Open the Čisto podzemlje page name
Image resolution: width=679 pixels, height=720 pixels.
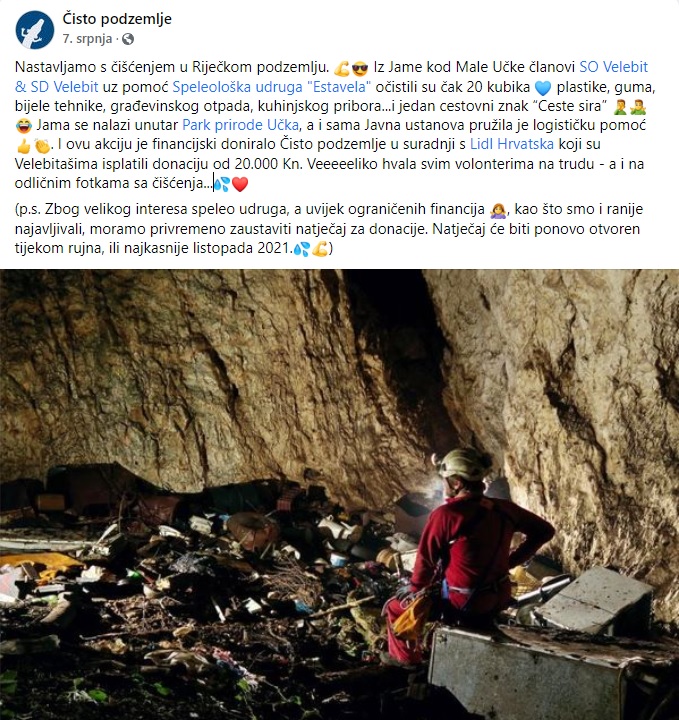(117, 19)
